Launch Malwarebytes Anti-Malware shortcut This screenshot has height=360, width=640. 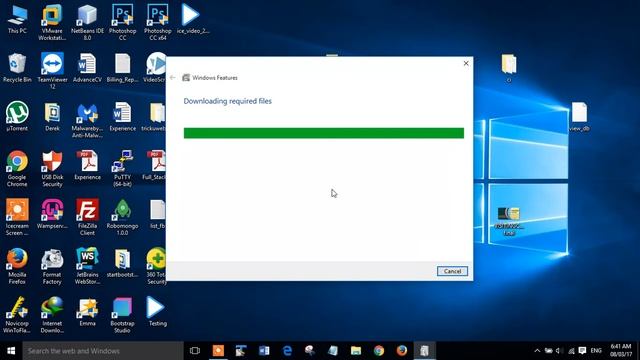pos(87,120)
